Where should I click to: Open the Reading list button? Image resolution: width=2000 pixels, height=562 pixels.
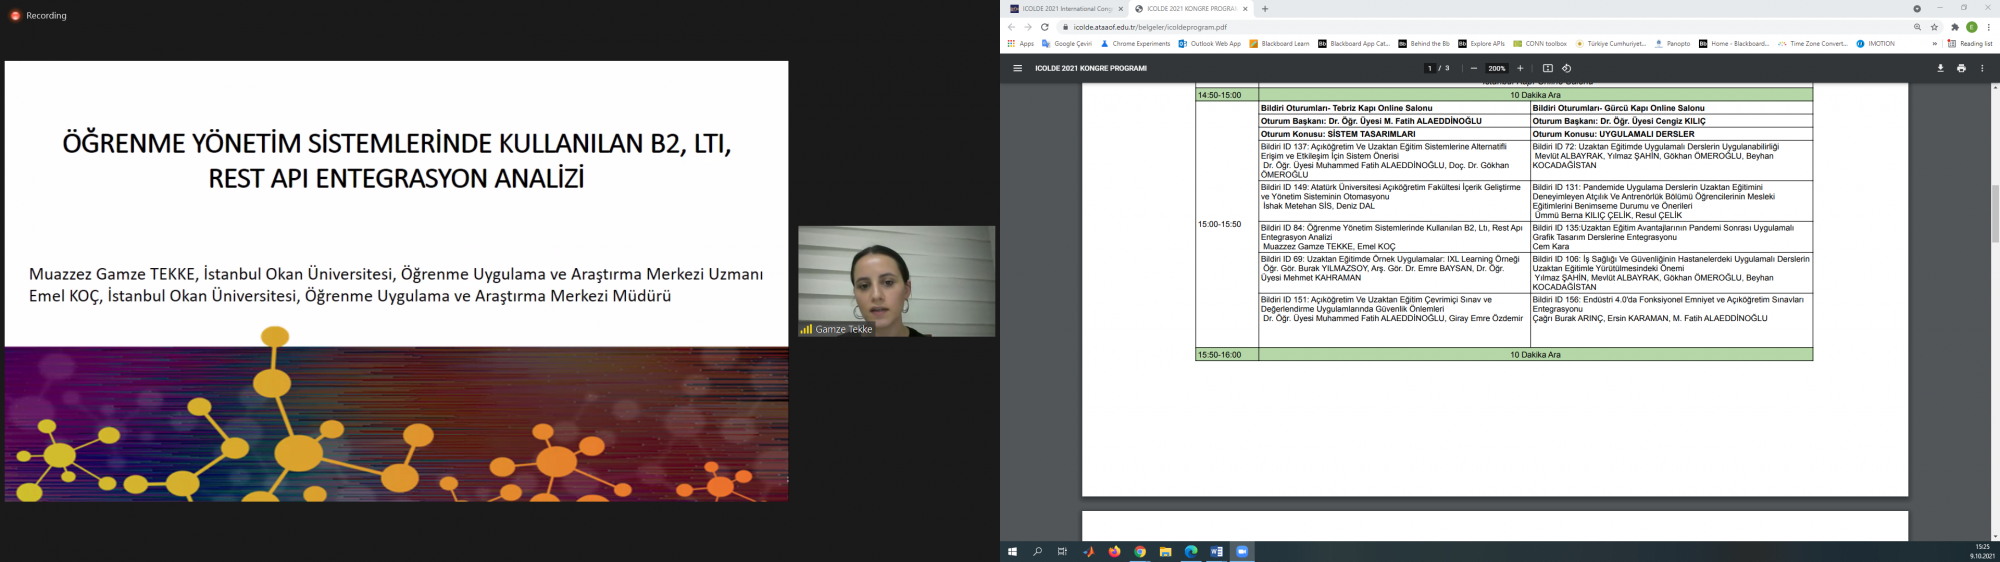1970,44
